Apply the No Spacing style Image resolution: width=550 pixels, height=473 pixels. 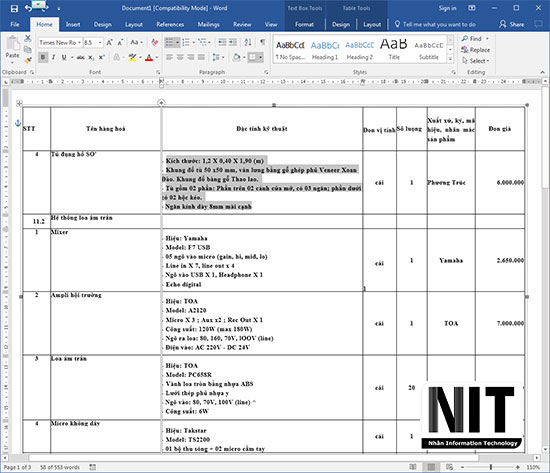[290, 50]
